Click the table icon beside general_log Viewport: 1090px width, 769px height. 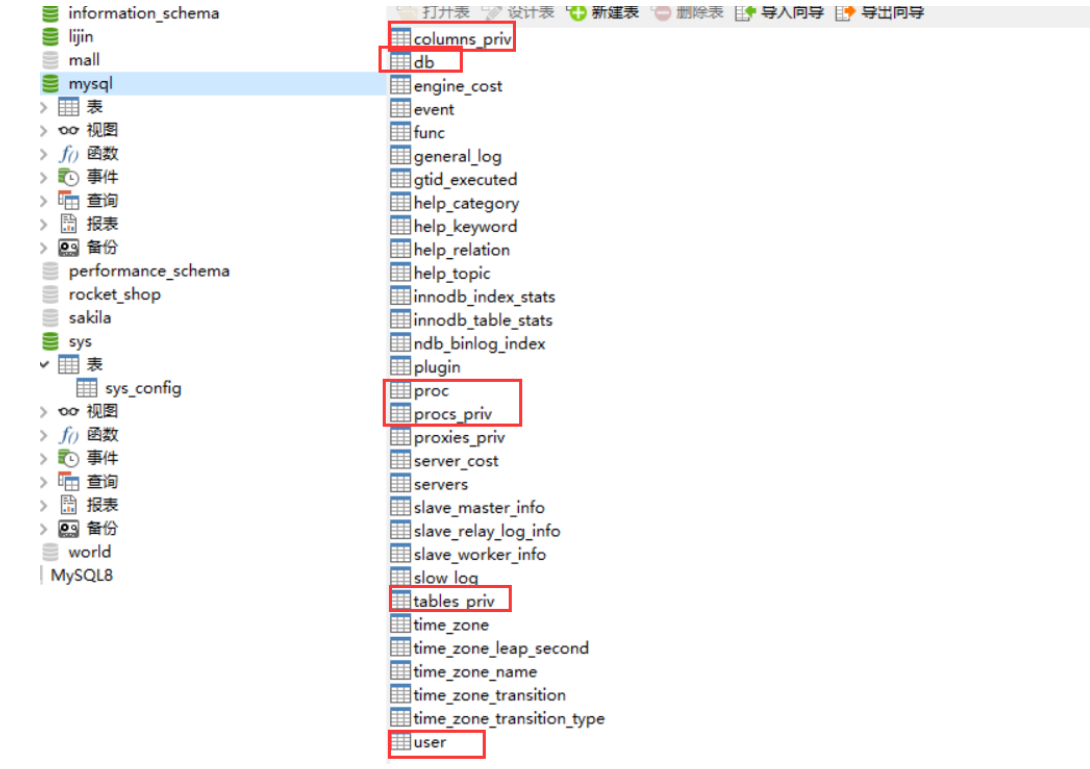tap(400, 155)
